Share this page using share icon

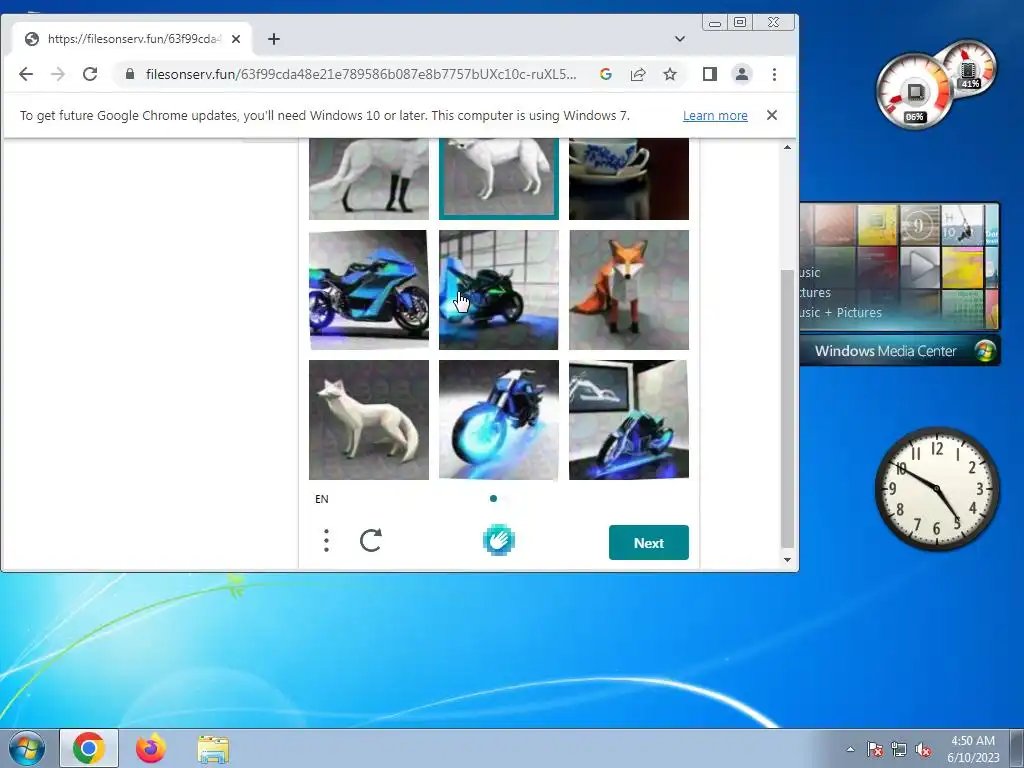(638, 74)
